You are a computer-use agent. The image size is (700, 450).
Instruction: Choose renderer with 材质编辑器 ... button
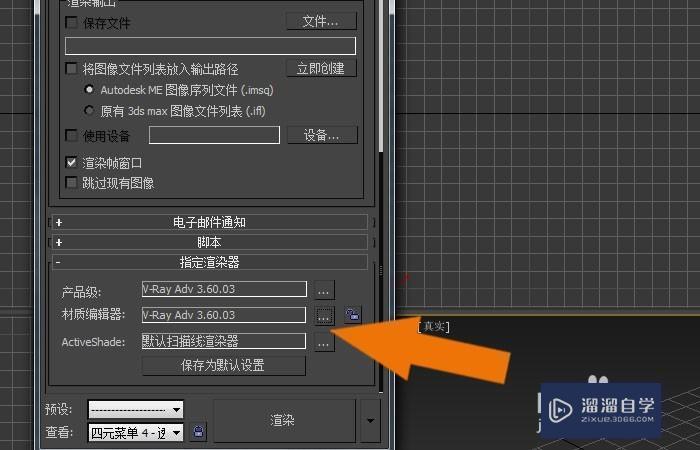(324, 315)
